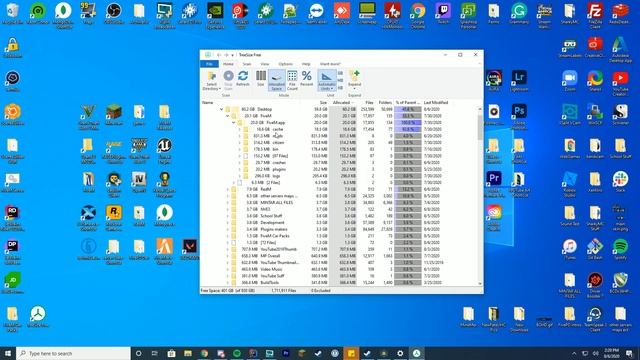The height and width of the screenshot is (360, 640).
Task: Expand the RedM folder
Action: (228, 189)
